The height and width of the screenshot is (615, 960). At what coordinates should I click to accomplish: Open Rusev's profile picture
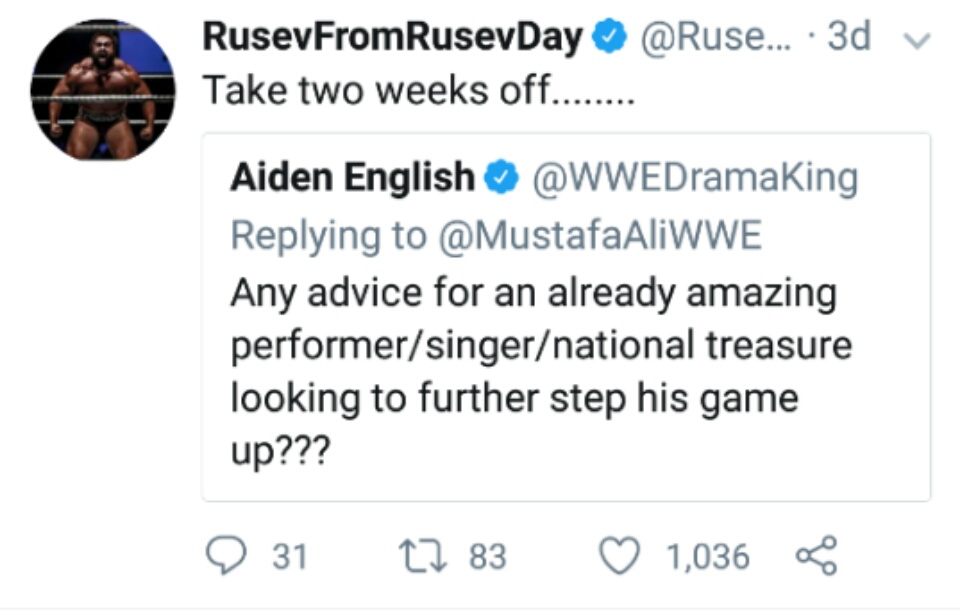pos(103,89)
